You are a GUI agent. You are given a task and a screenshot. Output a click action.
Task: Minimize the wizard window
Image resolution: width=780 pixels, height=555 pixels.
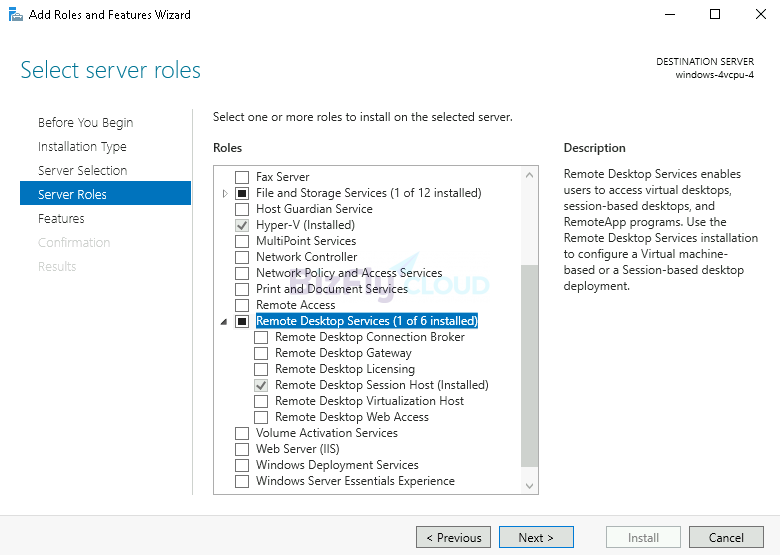coord(670,14)
